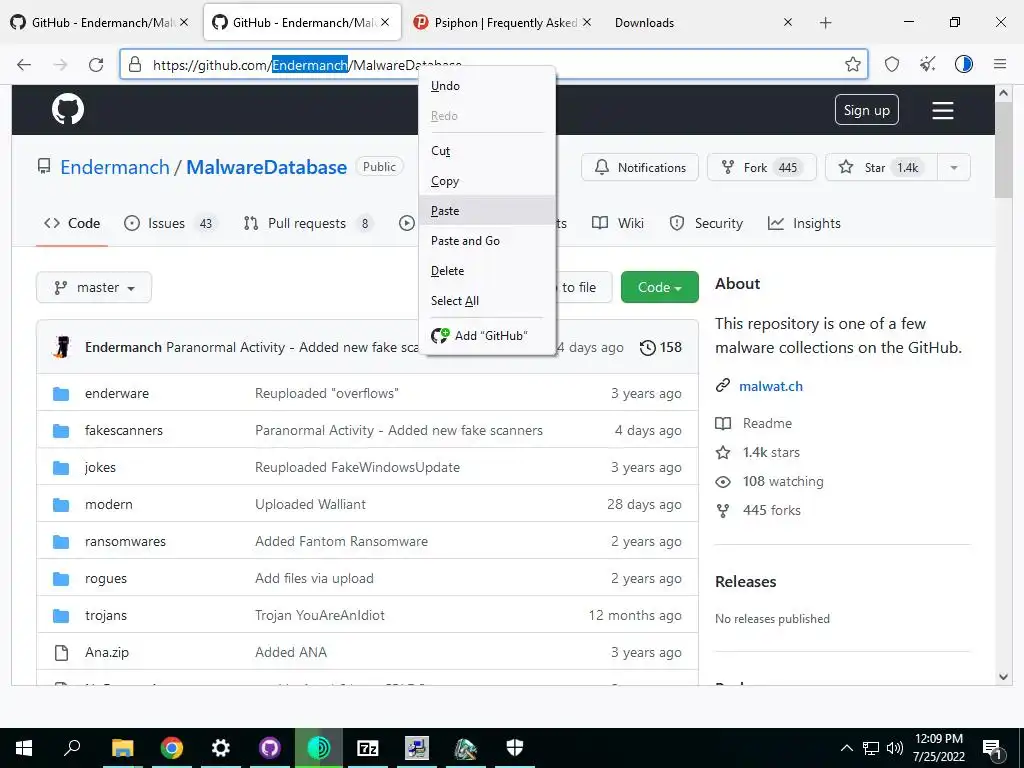Click the half-circle toolbar icon

(963, 64)
